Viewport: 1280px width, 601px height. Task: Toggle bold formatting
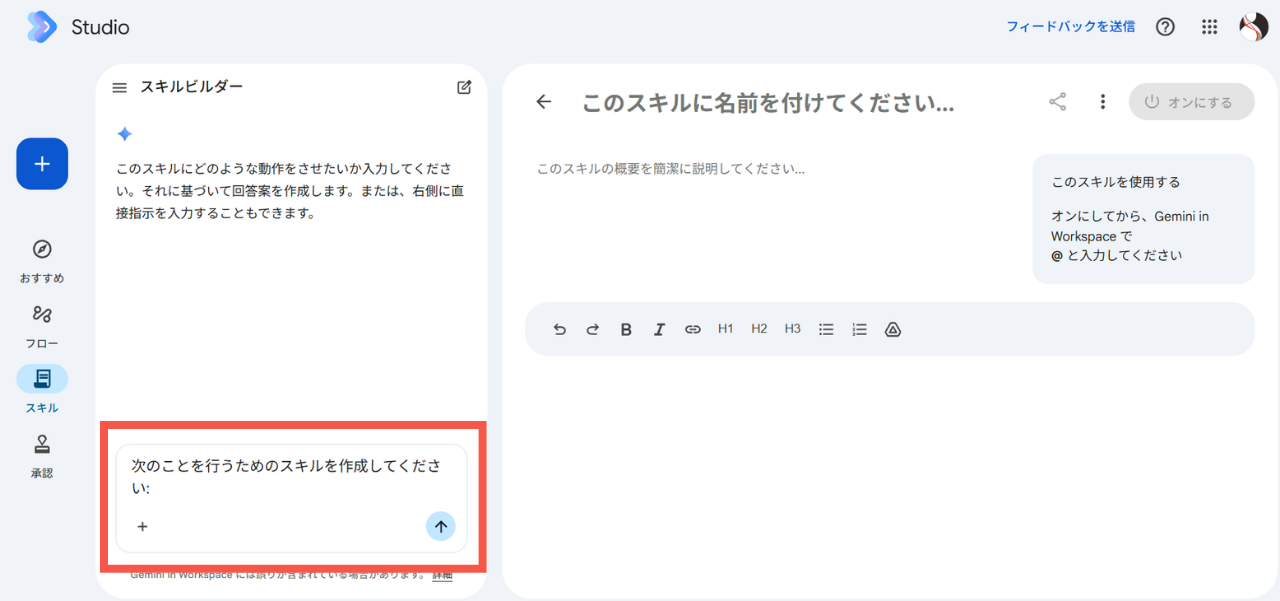point(626,329)
